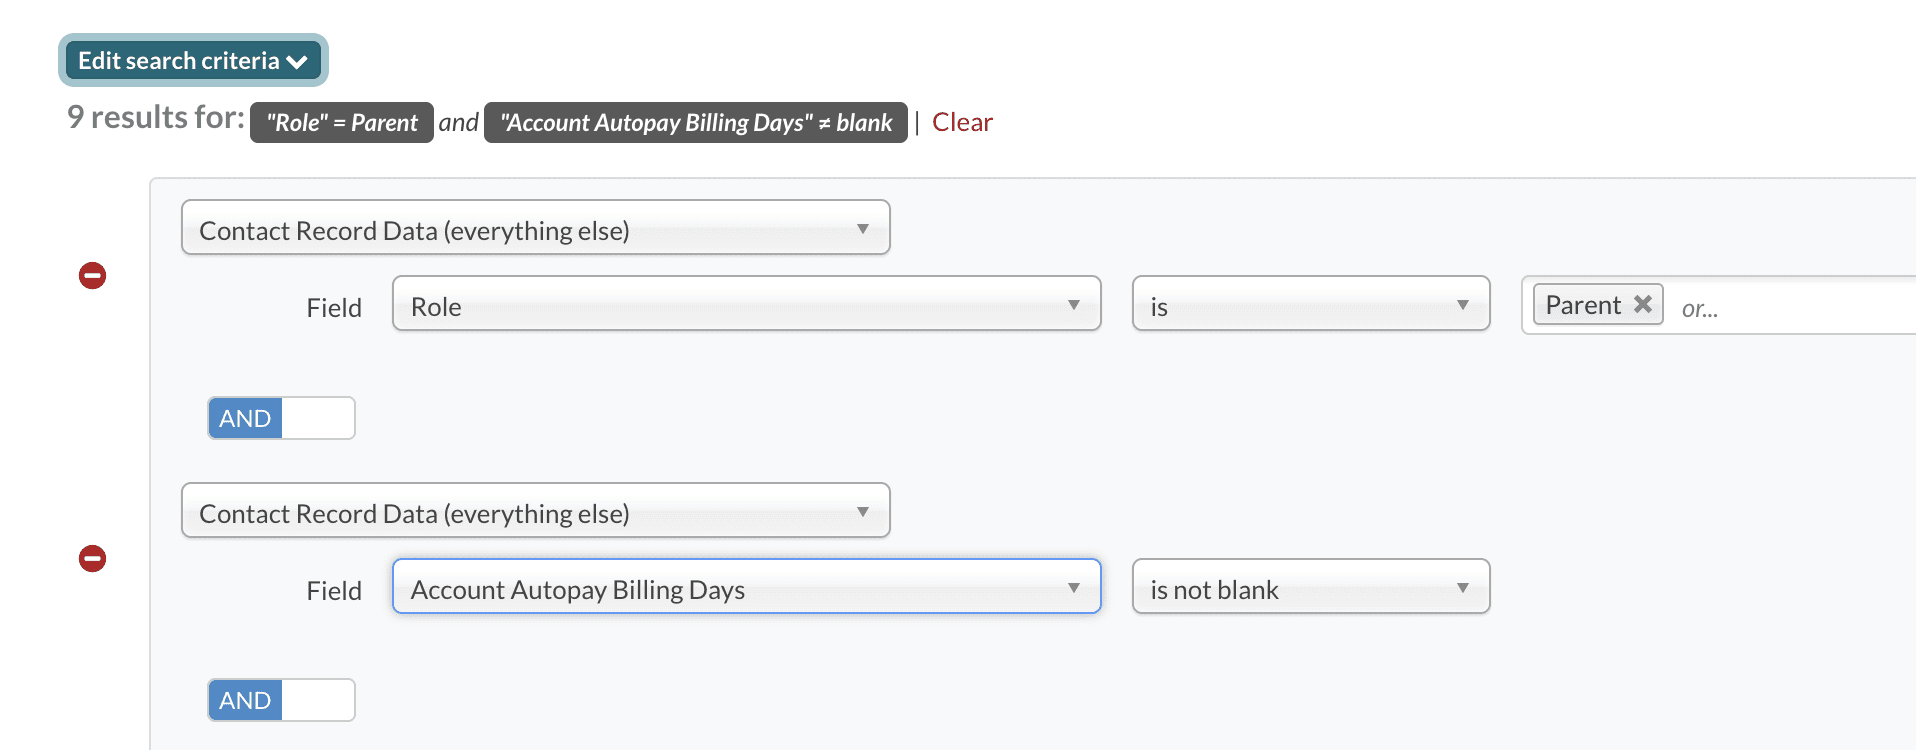This screenshot has width=1916, height=750.
Task: Remove the Role criteria row
Action: tap(93, 276)
